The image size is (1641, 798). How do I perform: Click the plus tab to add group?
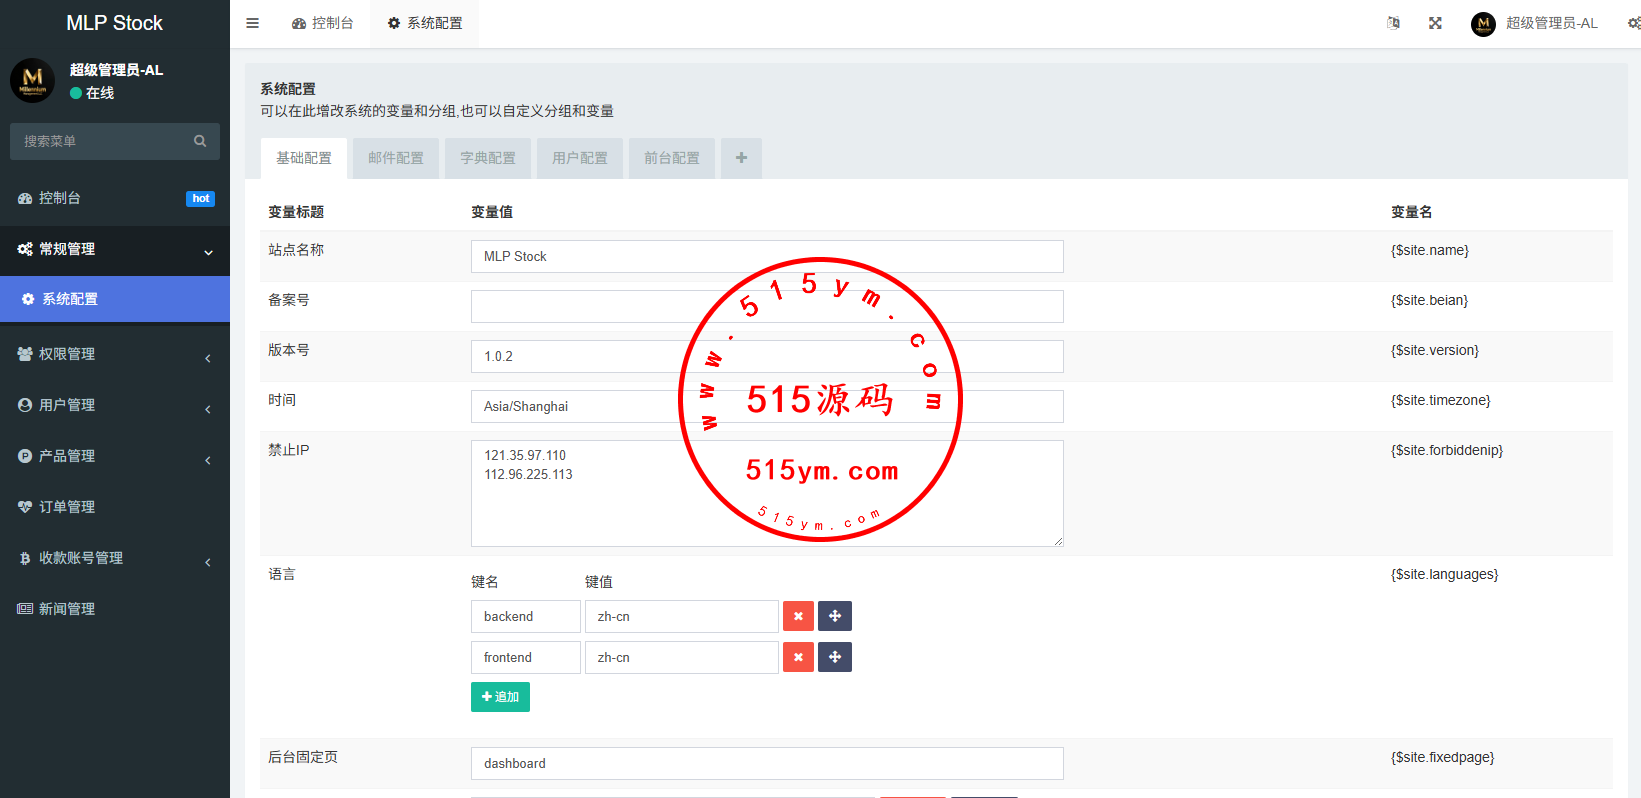[x=741, y=158]
